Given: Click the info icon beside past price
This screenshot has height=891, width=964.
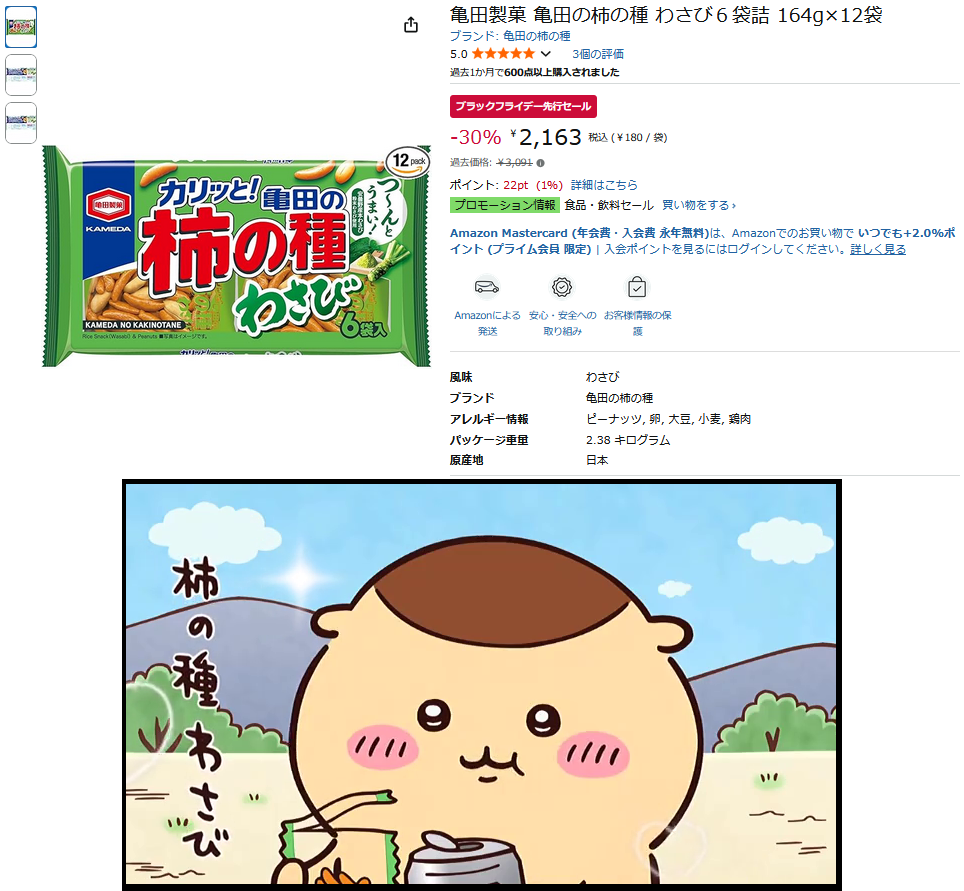Looking at the screenshot, I should 540,163.
